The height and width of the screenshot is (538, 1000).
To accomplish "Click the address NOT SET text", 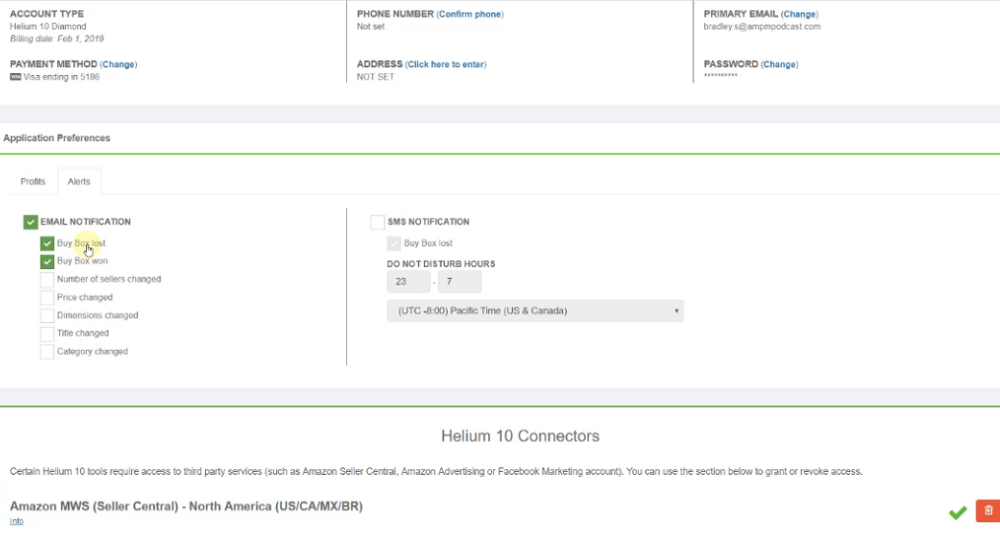I will [x=376, y=77].
